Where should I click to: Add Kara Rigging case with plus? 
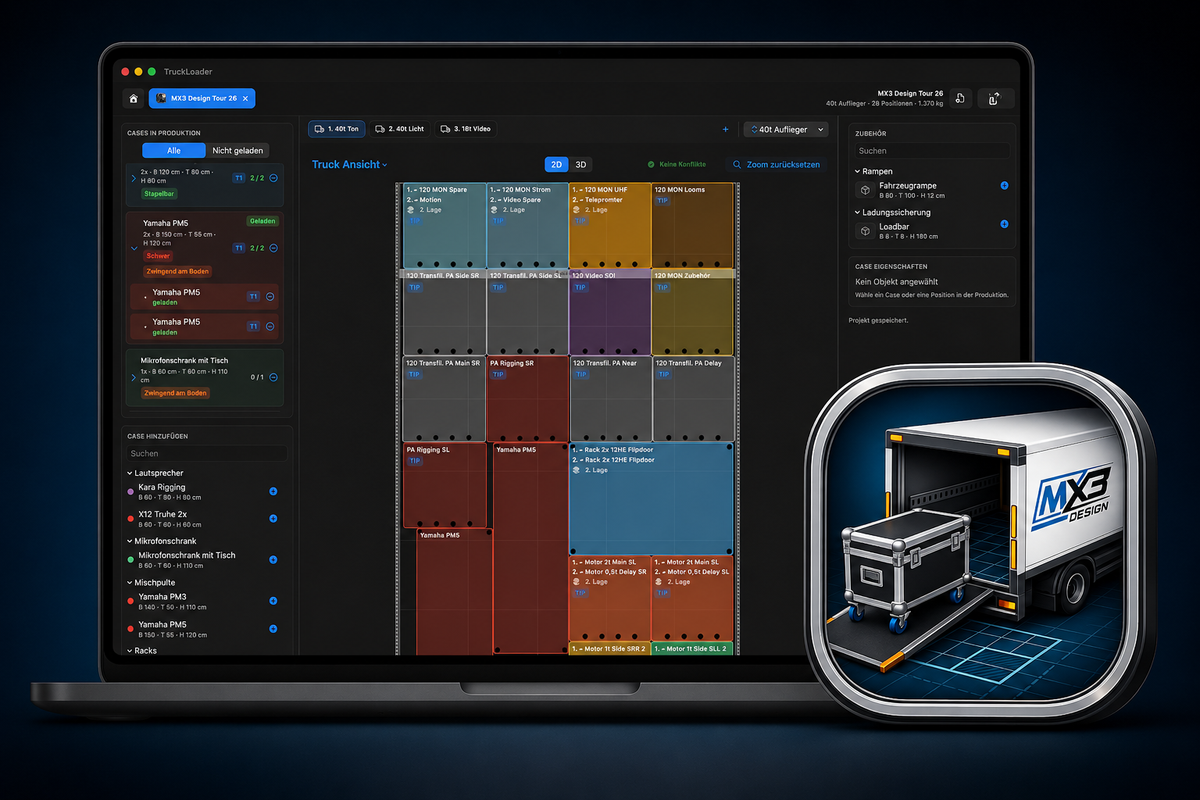[x=273, y=492]
